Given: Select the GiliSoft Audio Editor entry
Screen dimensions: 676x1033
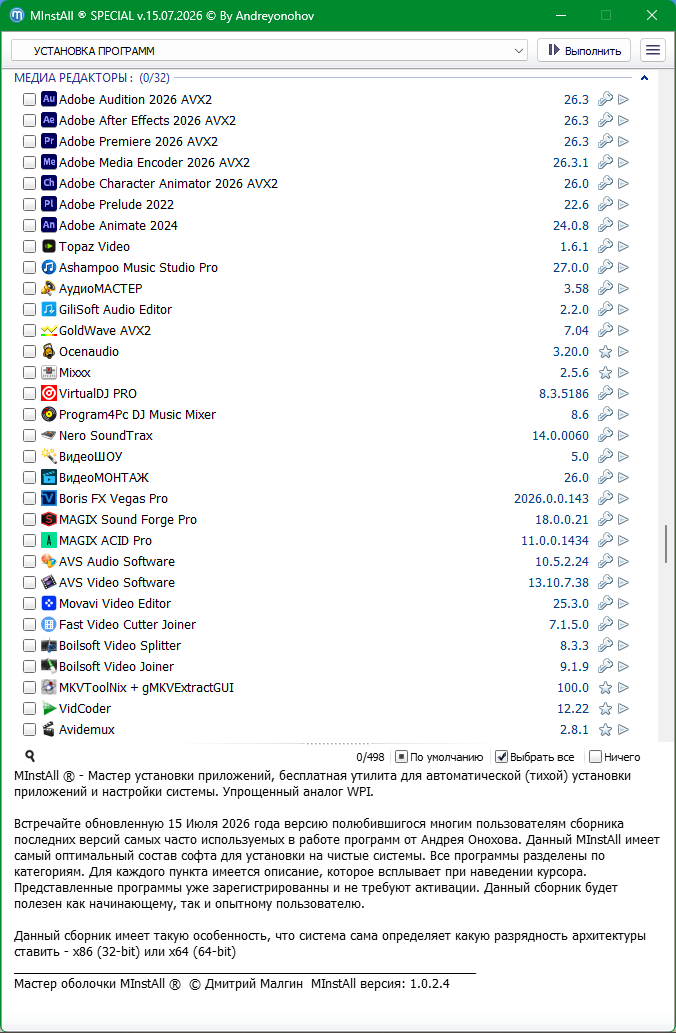Looking at the screenshot, I should pos(115,310).
